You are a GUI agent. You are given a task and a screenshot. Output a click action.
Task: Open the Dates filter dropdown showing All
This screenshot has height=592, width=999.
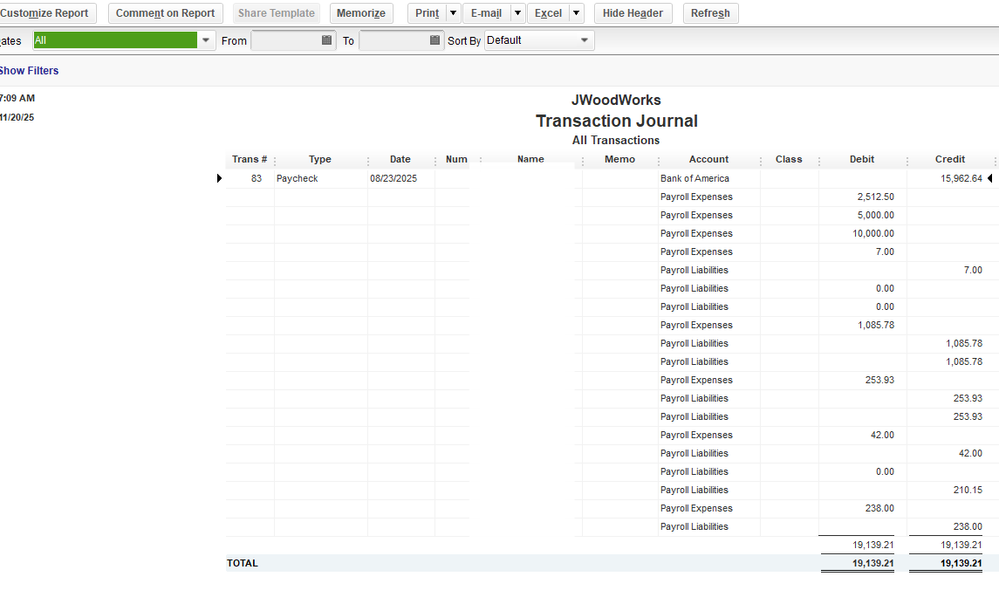(206, 41)
